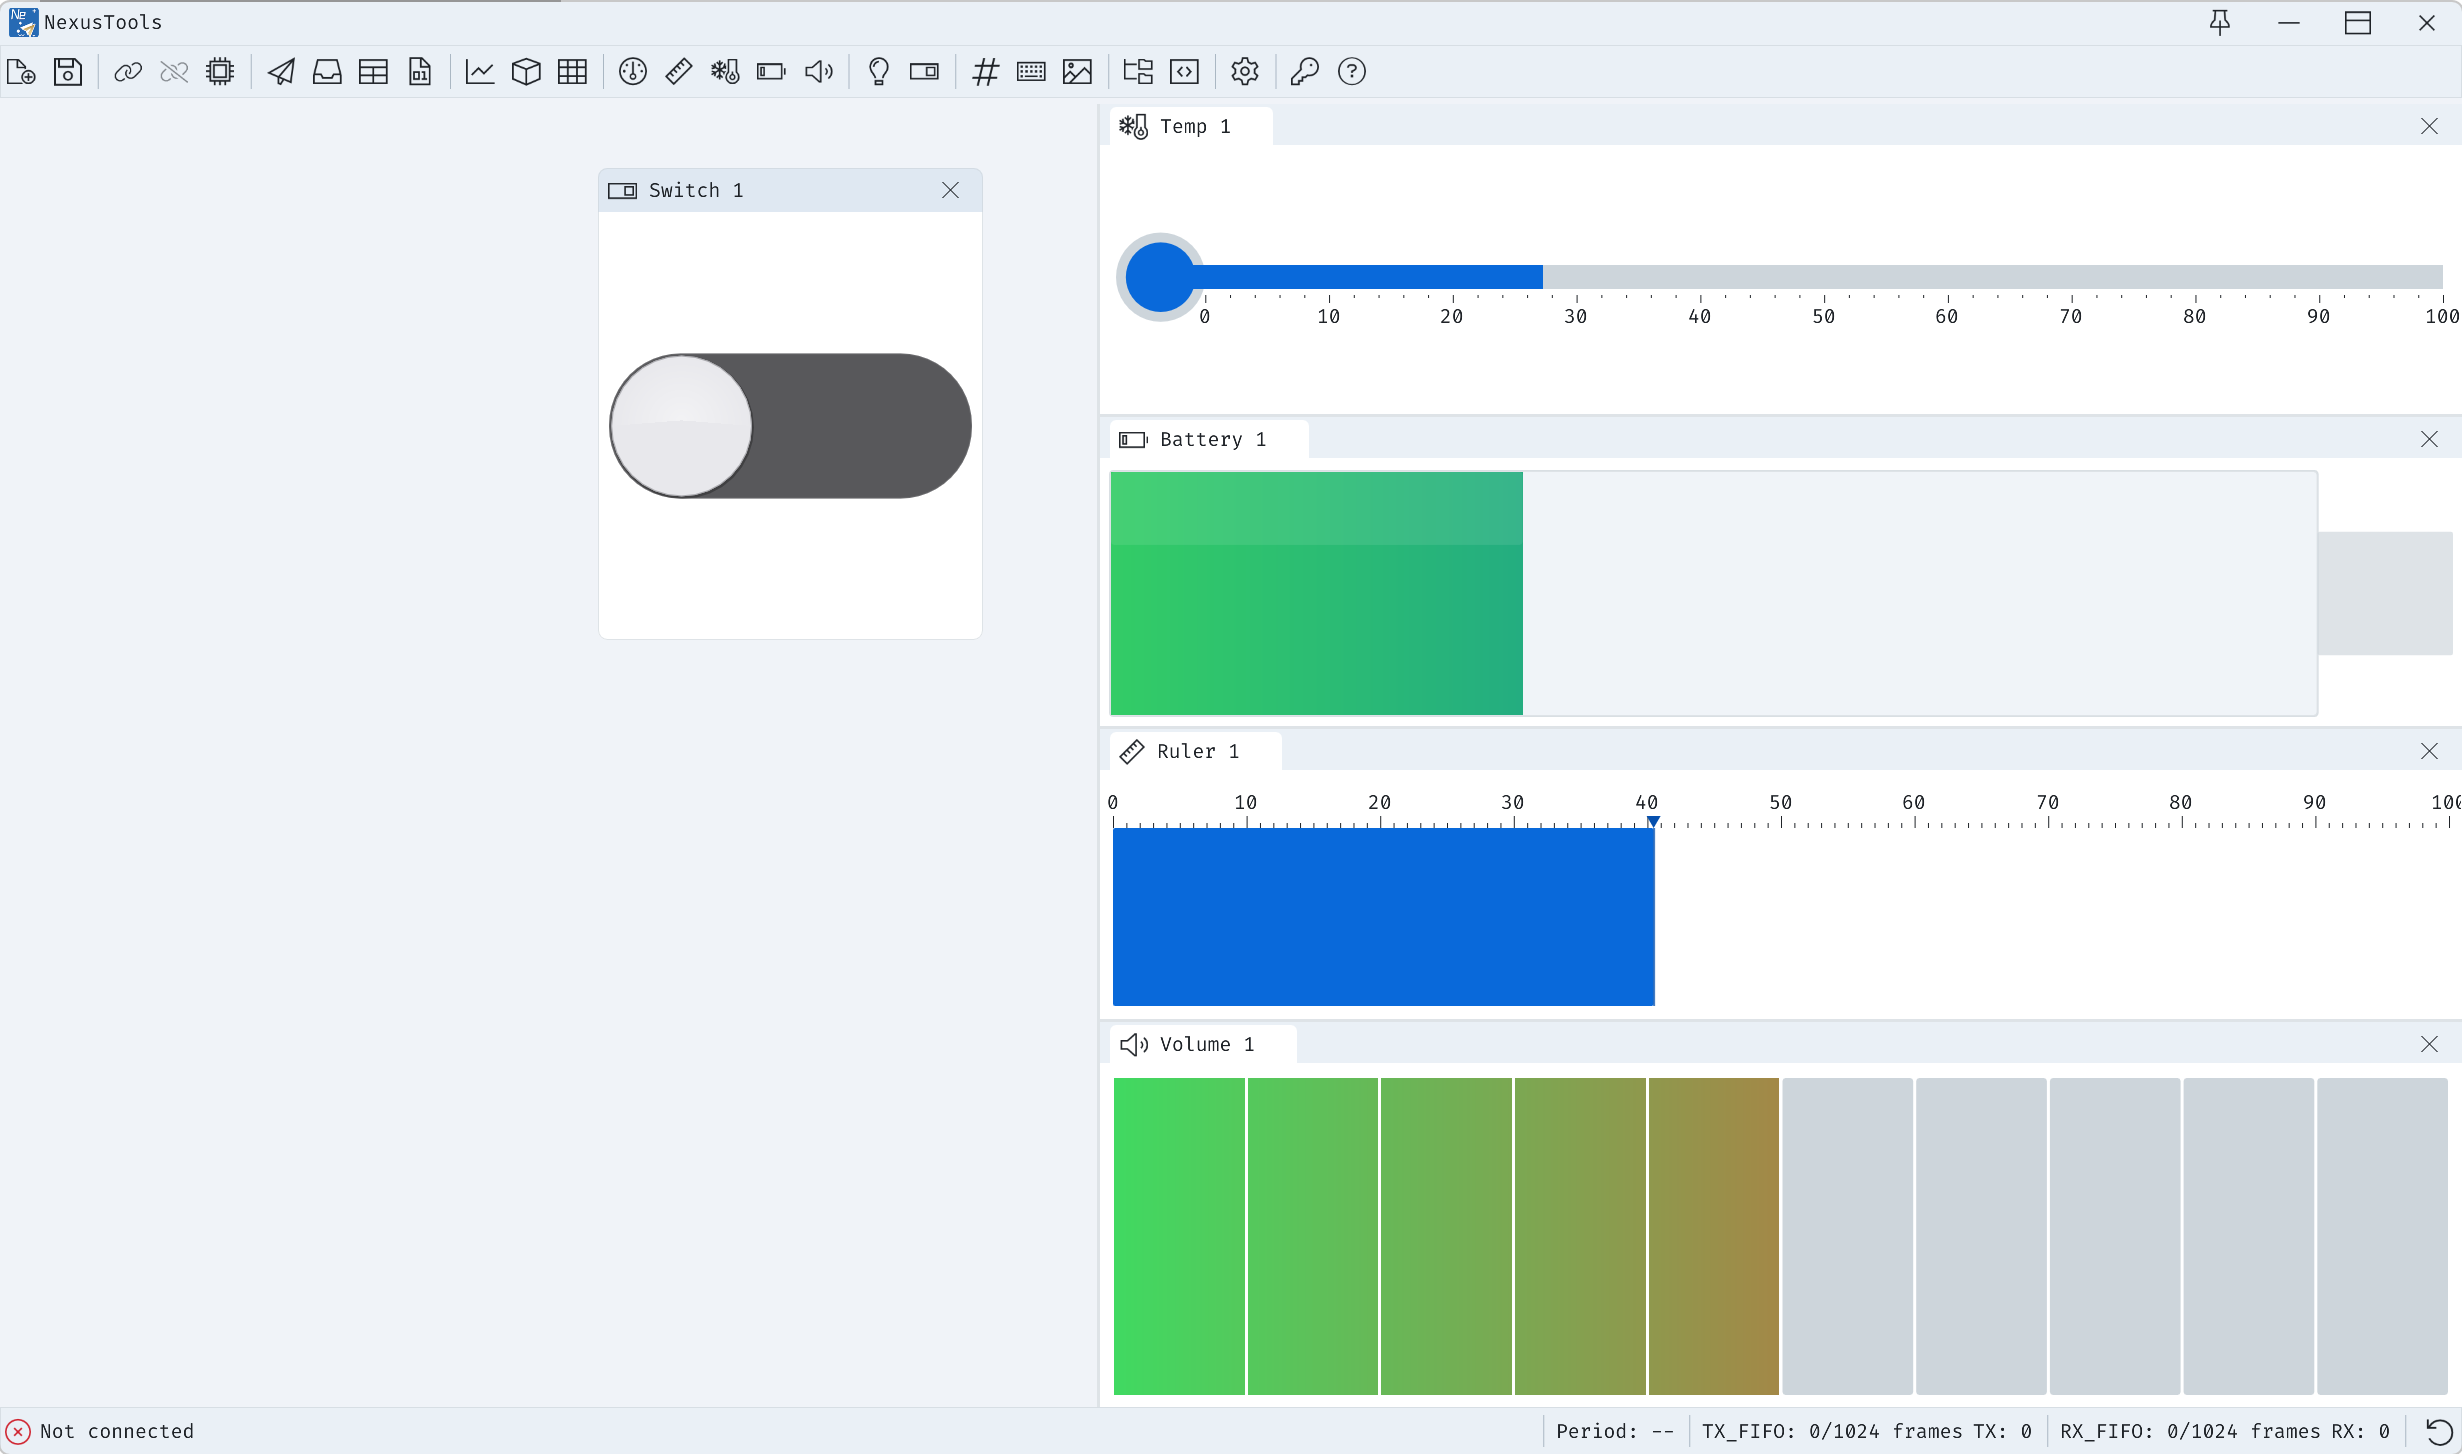Click the light bulb LED icon

pyautogui.click(x=878, y=72)
